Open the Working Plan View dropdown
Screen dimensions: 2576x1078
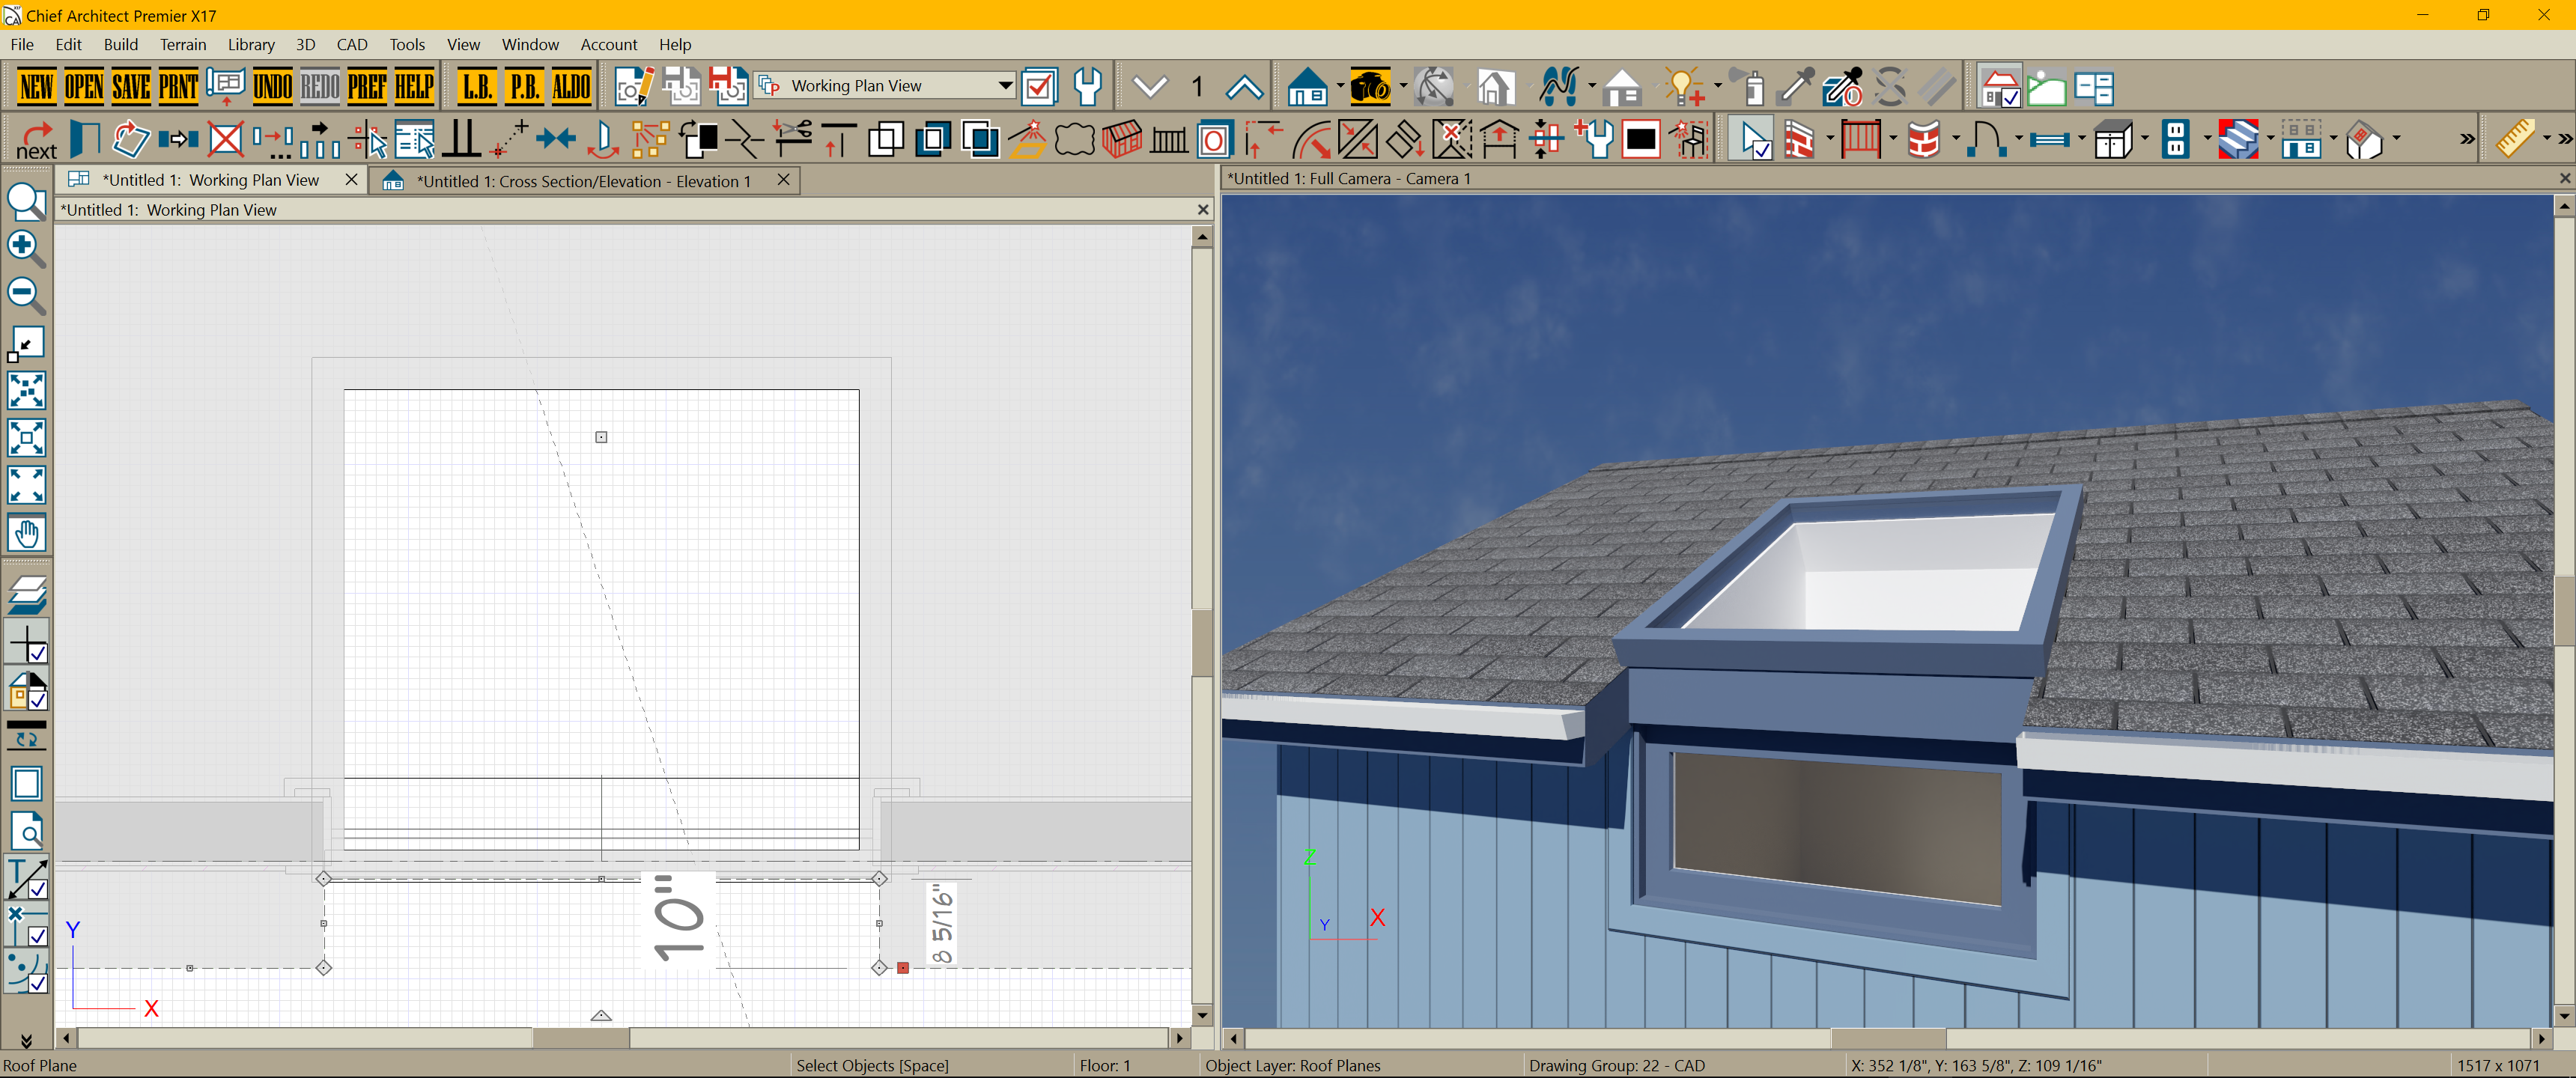(1005, 86)
